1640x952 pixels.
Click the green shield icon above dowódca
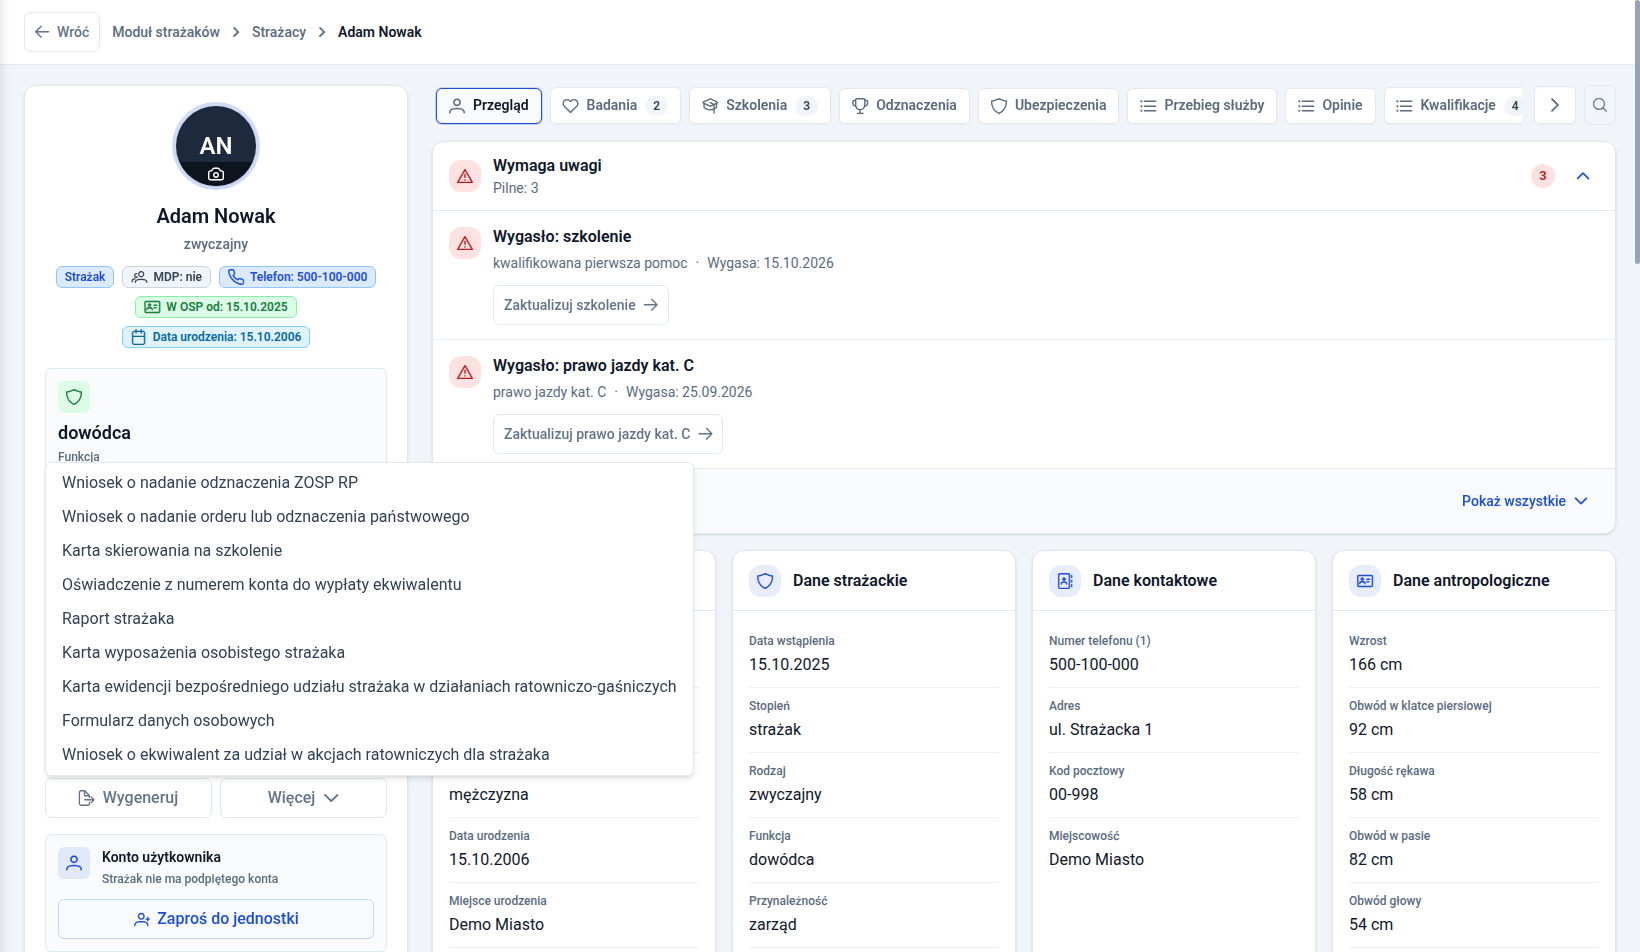(x=74, y=397)
